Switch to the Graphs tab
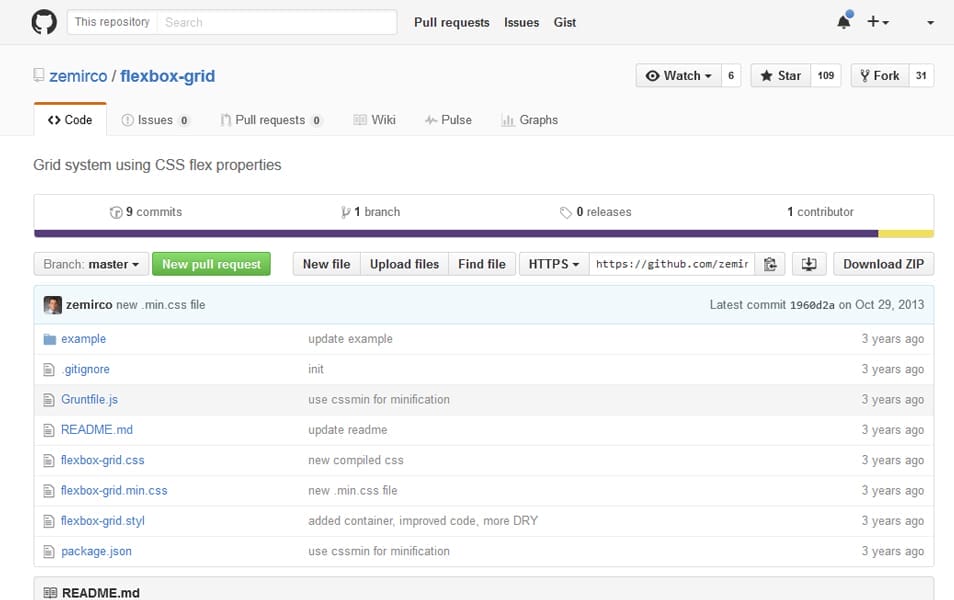The height and width of the screenshot is (600, 954). click(x=529, y=120)
